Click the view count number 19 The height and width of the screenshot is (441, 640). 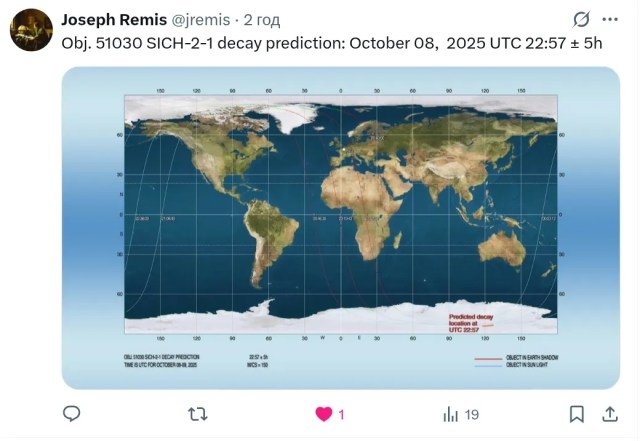[x=472, y=414]
